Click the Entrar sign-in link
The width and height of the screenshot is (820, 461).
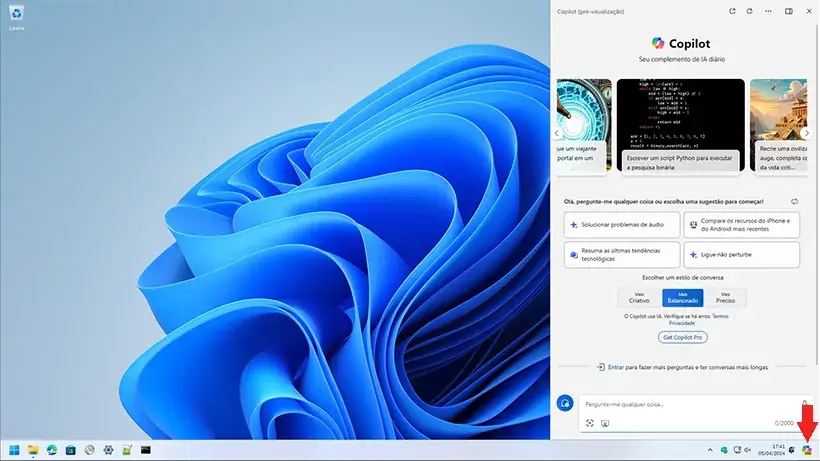click(616, 367)
